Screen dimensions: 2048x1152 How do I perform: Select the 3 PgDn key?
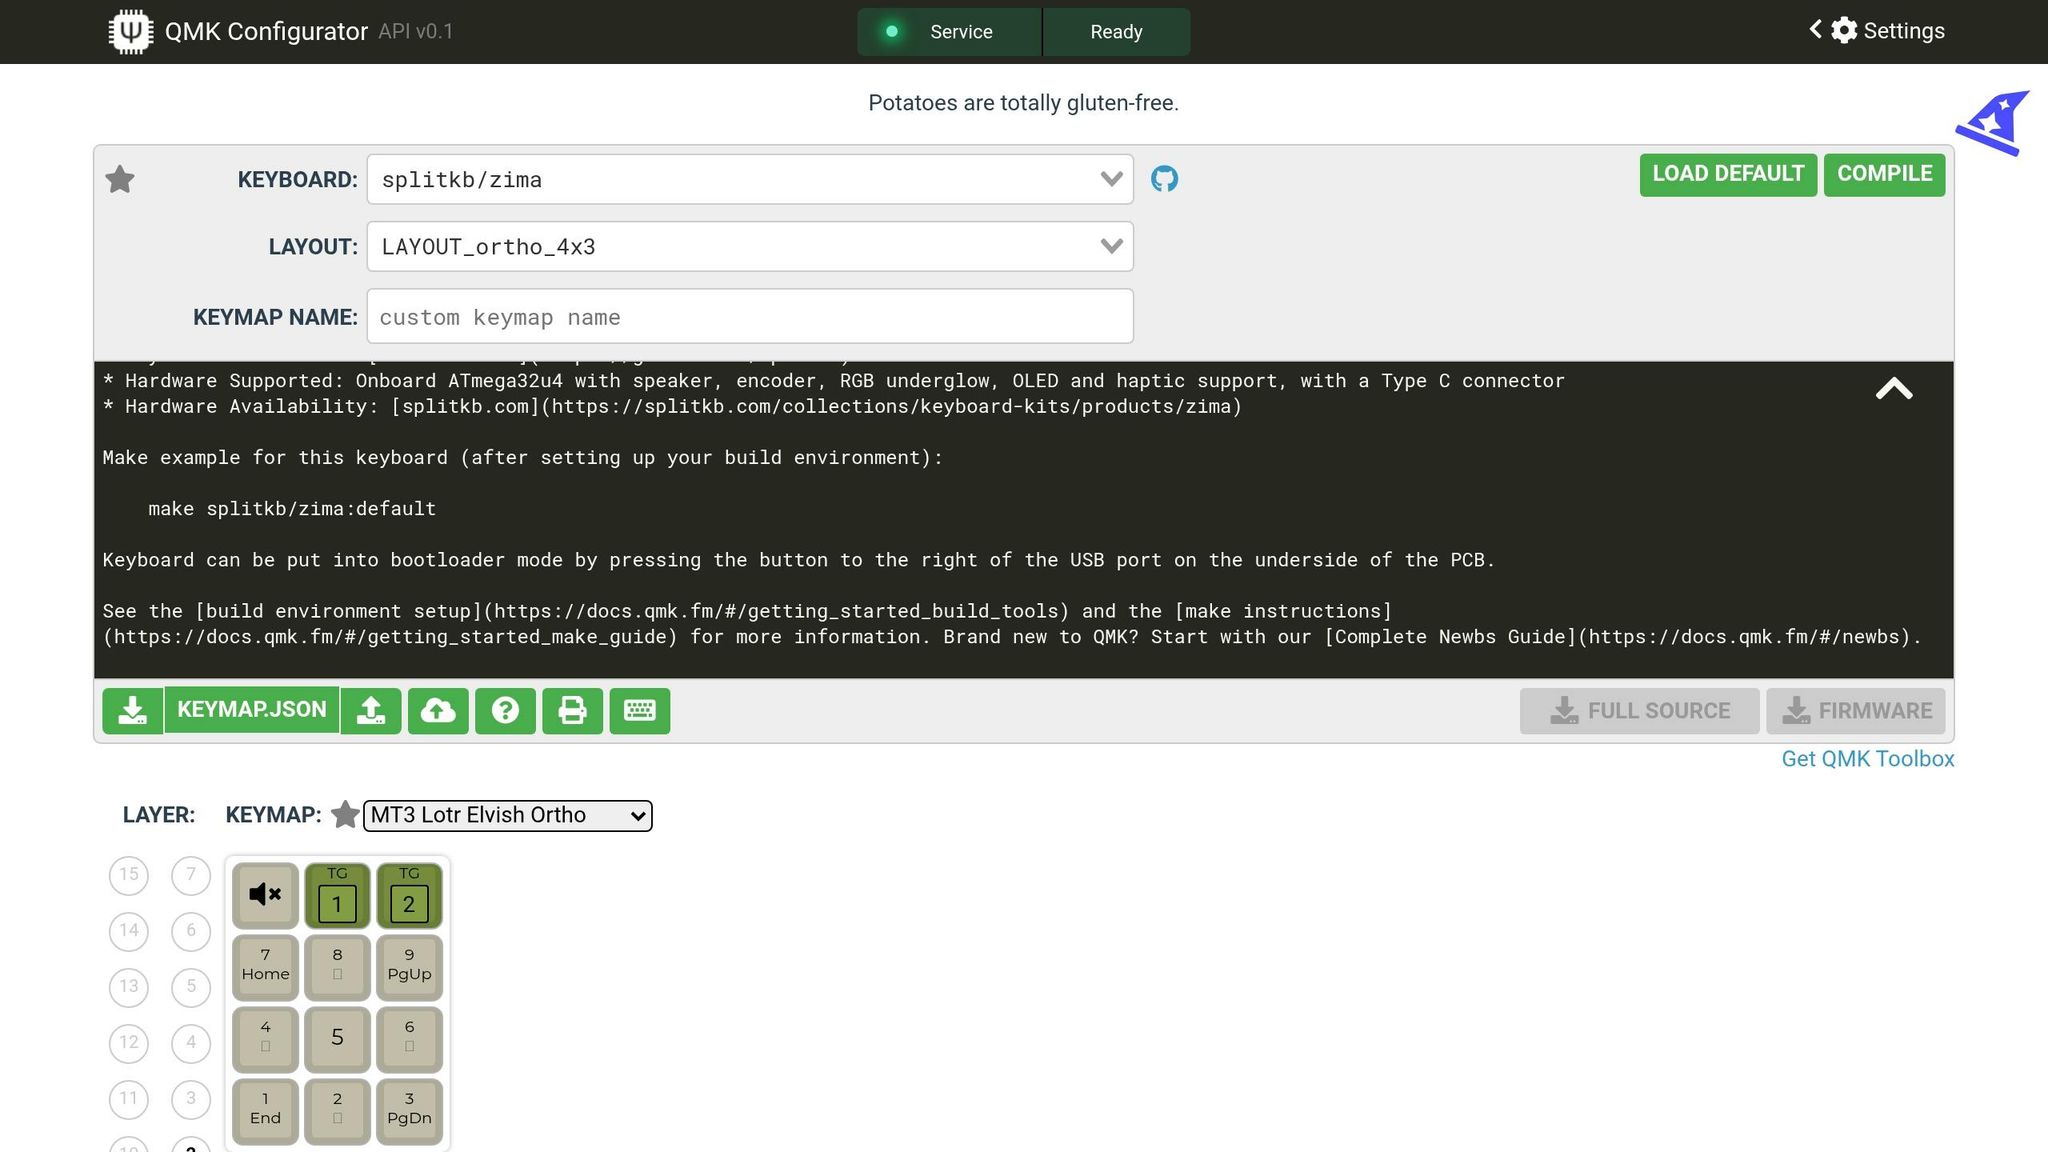pyautogui.click(x=409, y=1111)
